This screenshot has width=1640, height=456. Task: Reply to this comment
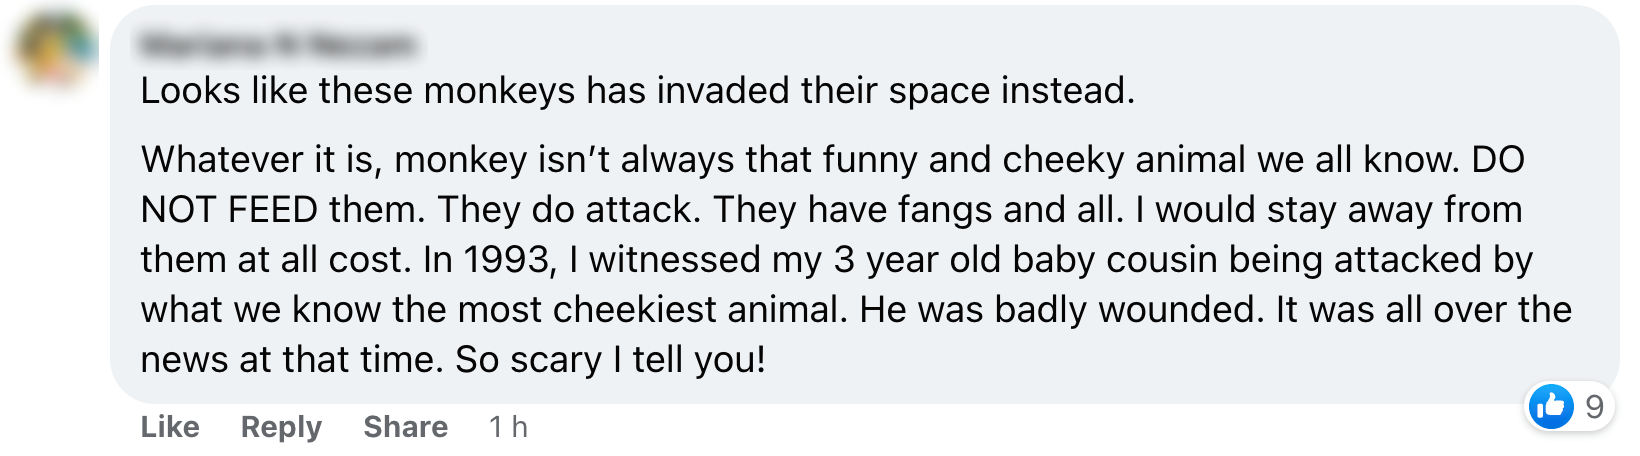(x=281, y=427)
